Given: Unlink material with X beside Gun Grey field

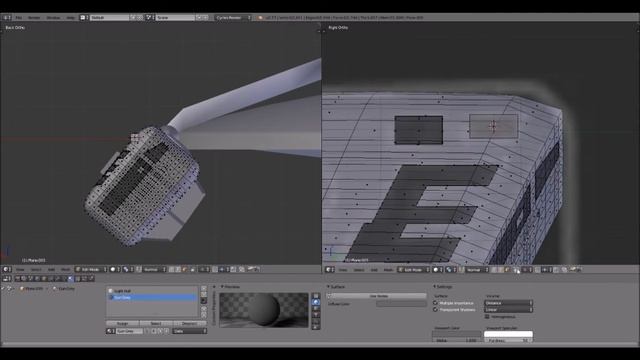Looking at the screenshot, I should pyautogui.click(x=167, y=331).
